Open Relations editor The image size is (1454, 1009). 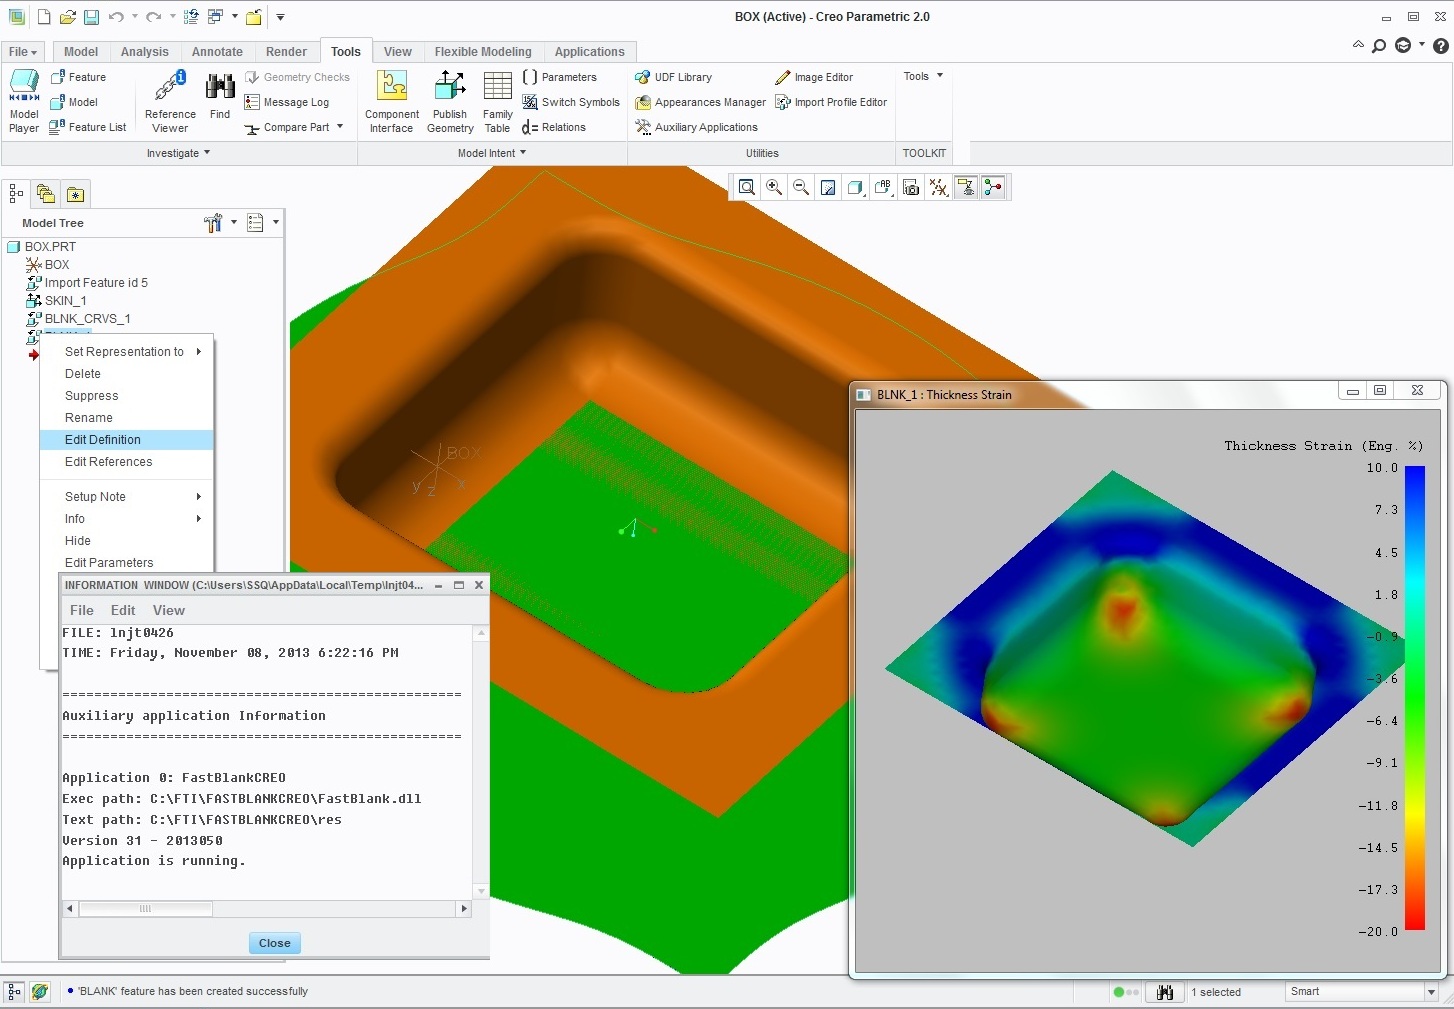[554, 127]
